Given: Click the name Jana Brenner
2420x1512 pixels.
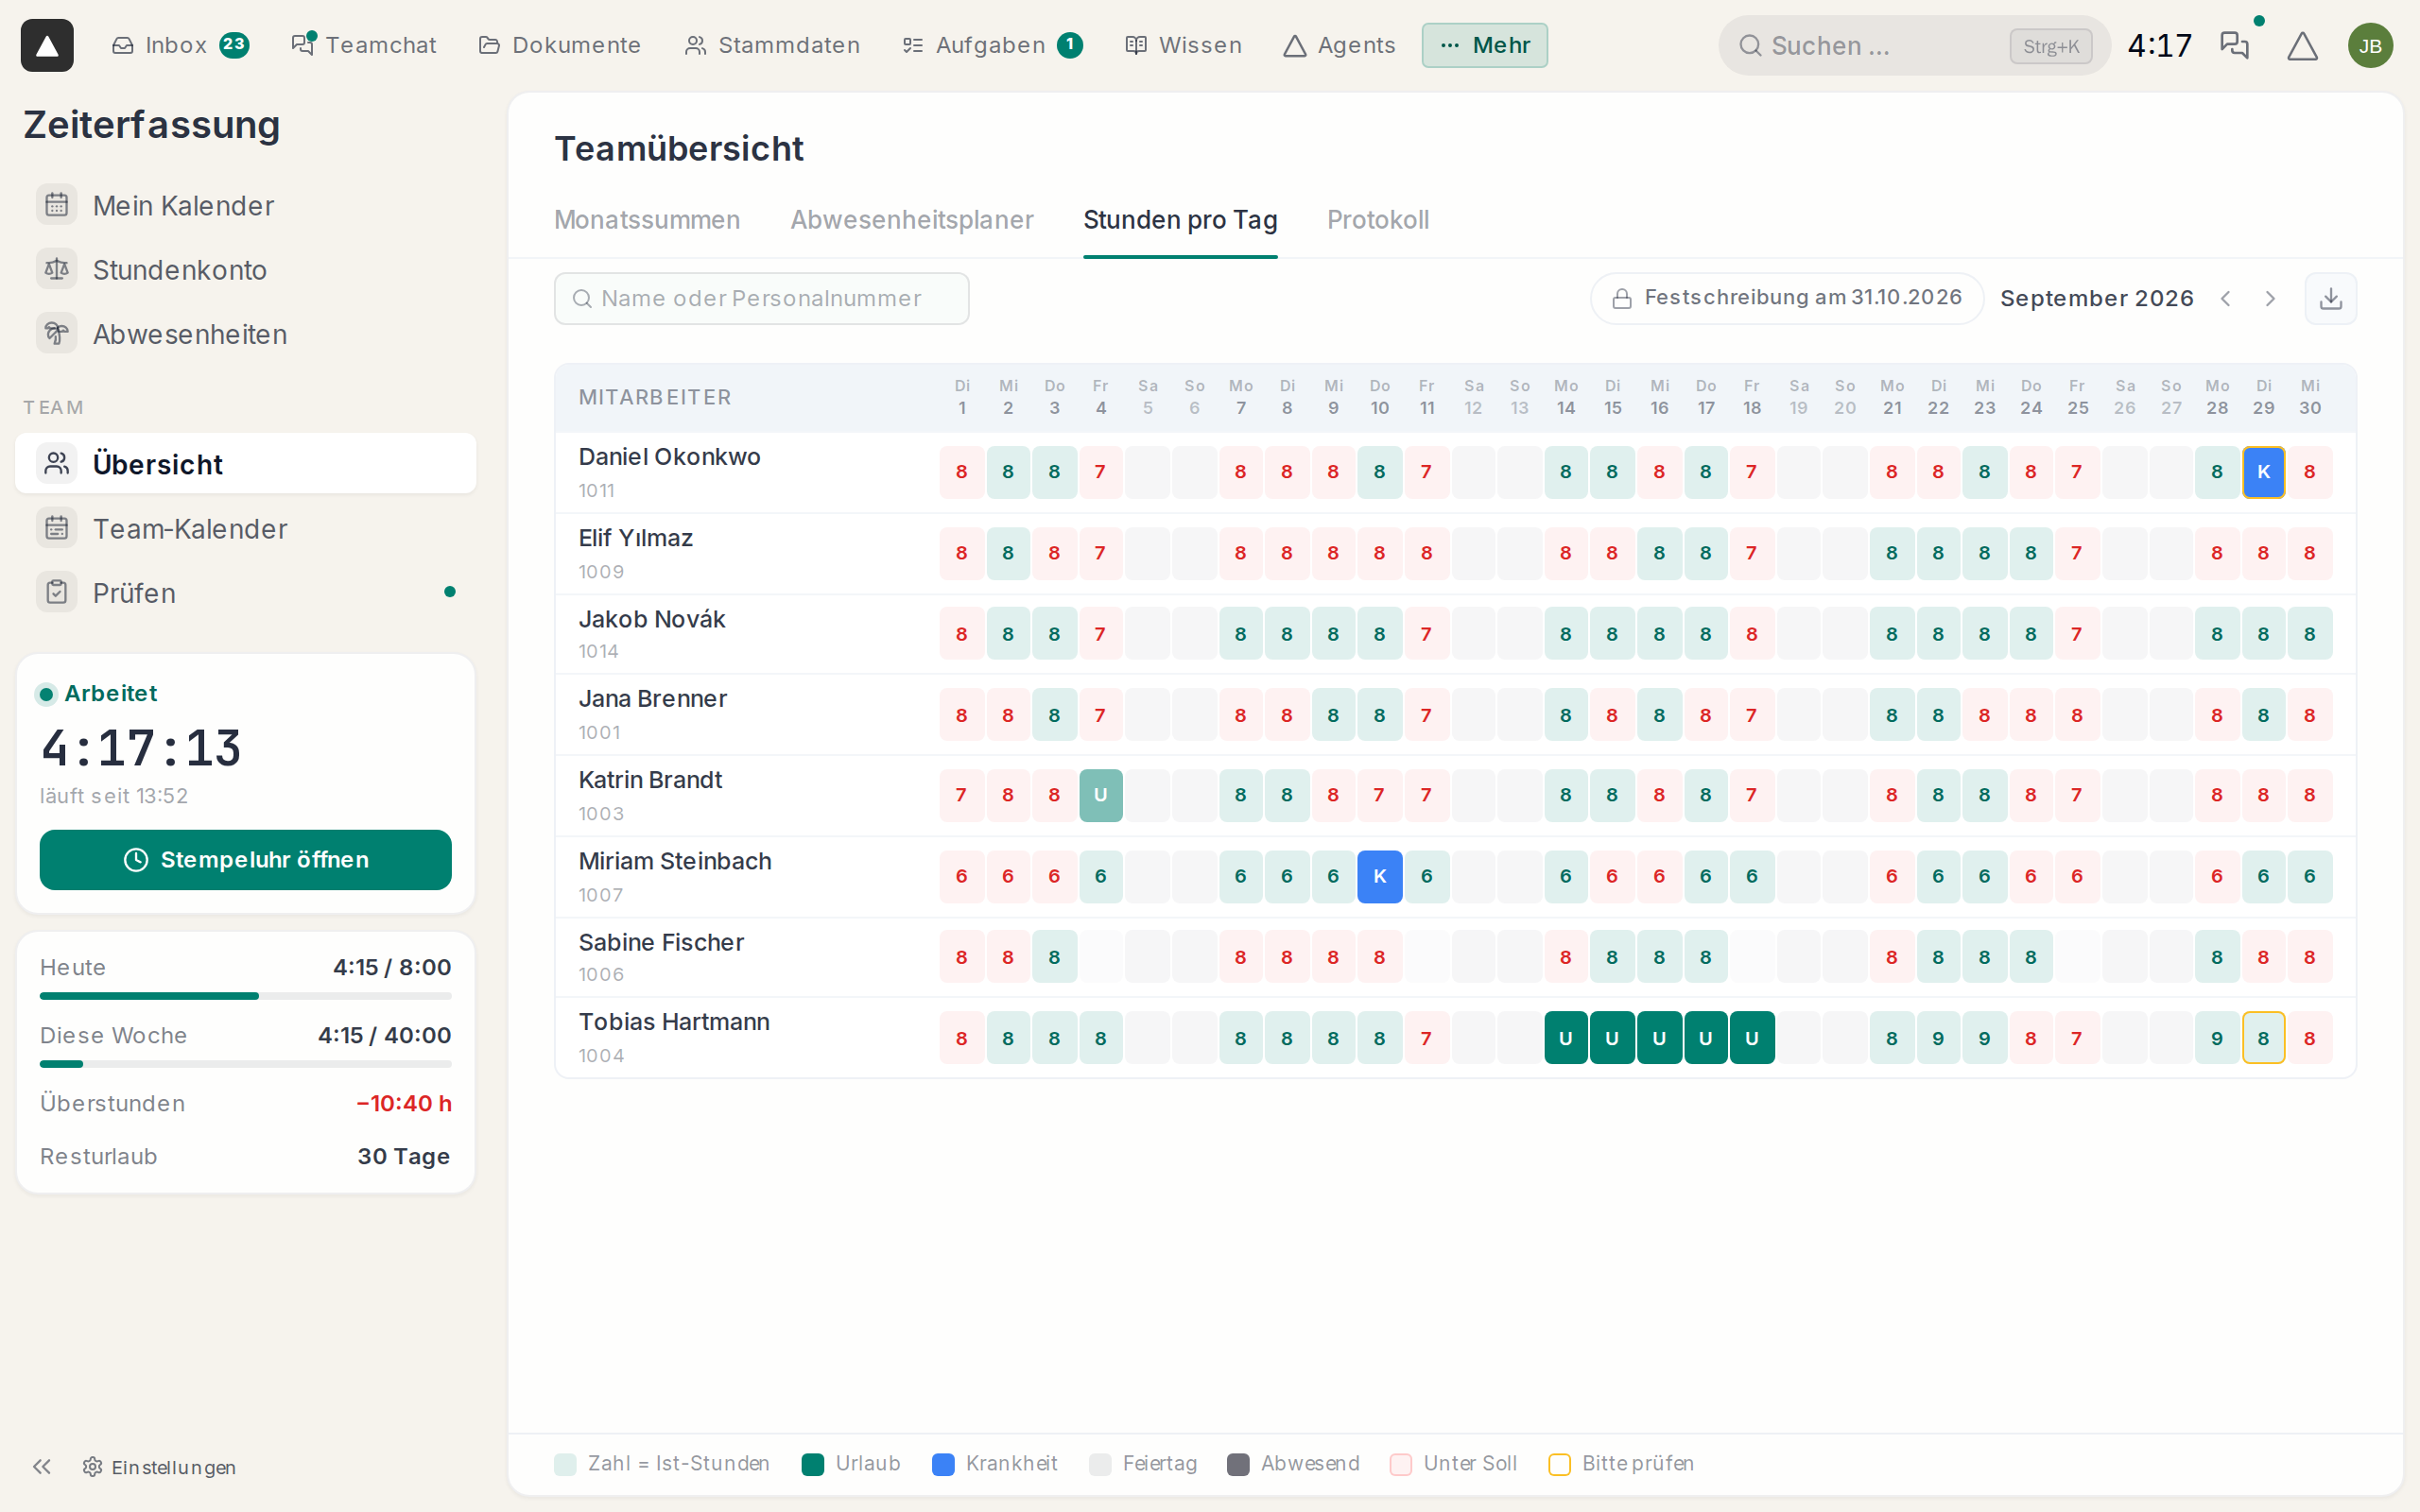Looking at the screenshot, I should pos(652,699).
